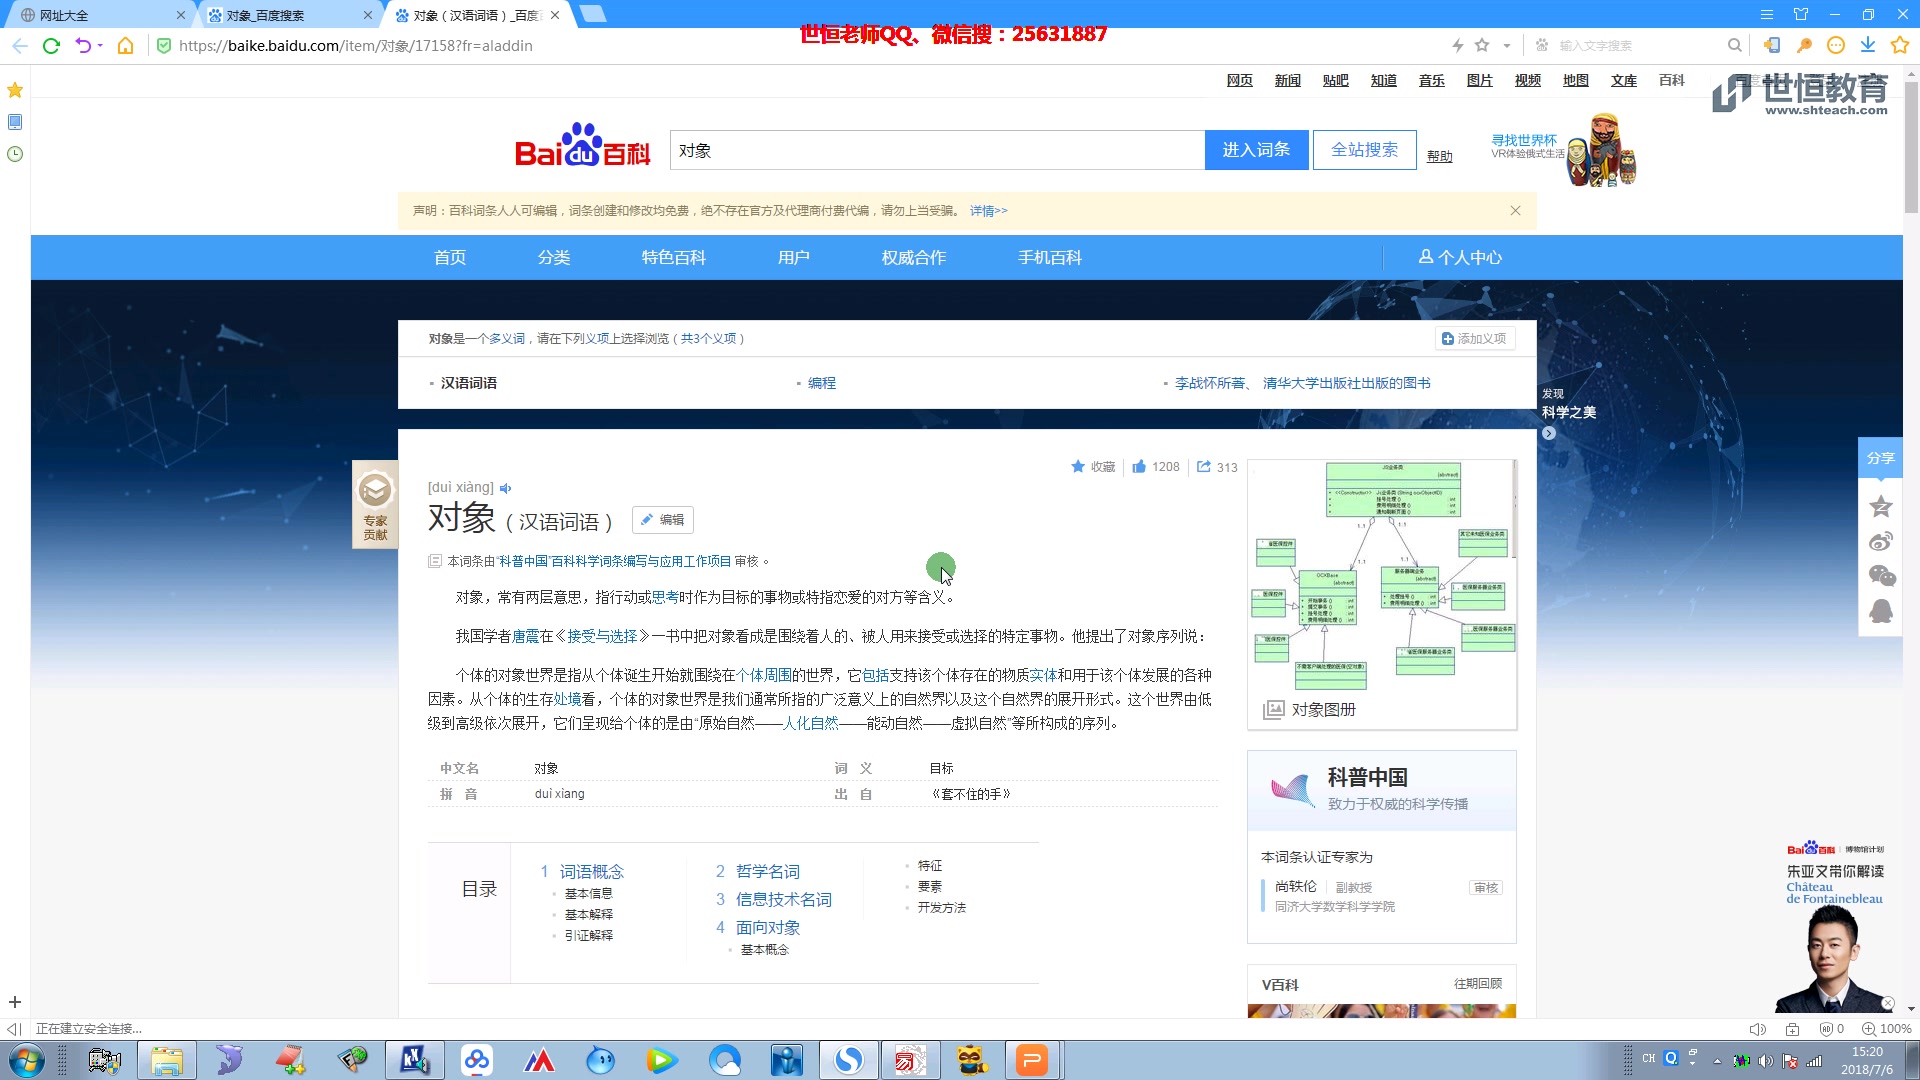The width and height of the screenshot is (1920, 1080).
Task: Click the sidebar plus add icon
Action: pos(15,1002)
